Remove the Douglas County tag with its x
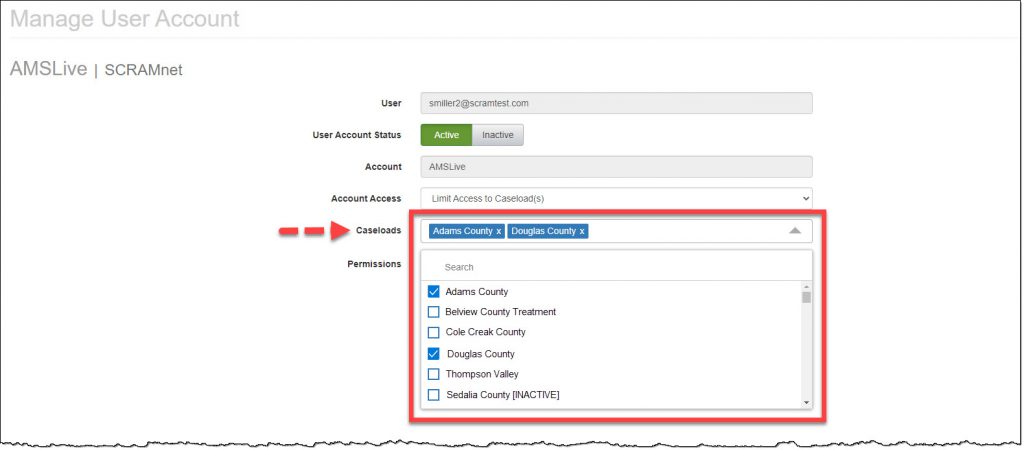Image resolution: width=1024 pixels, height=450 pixels. coord(582,231)
